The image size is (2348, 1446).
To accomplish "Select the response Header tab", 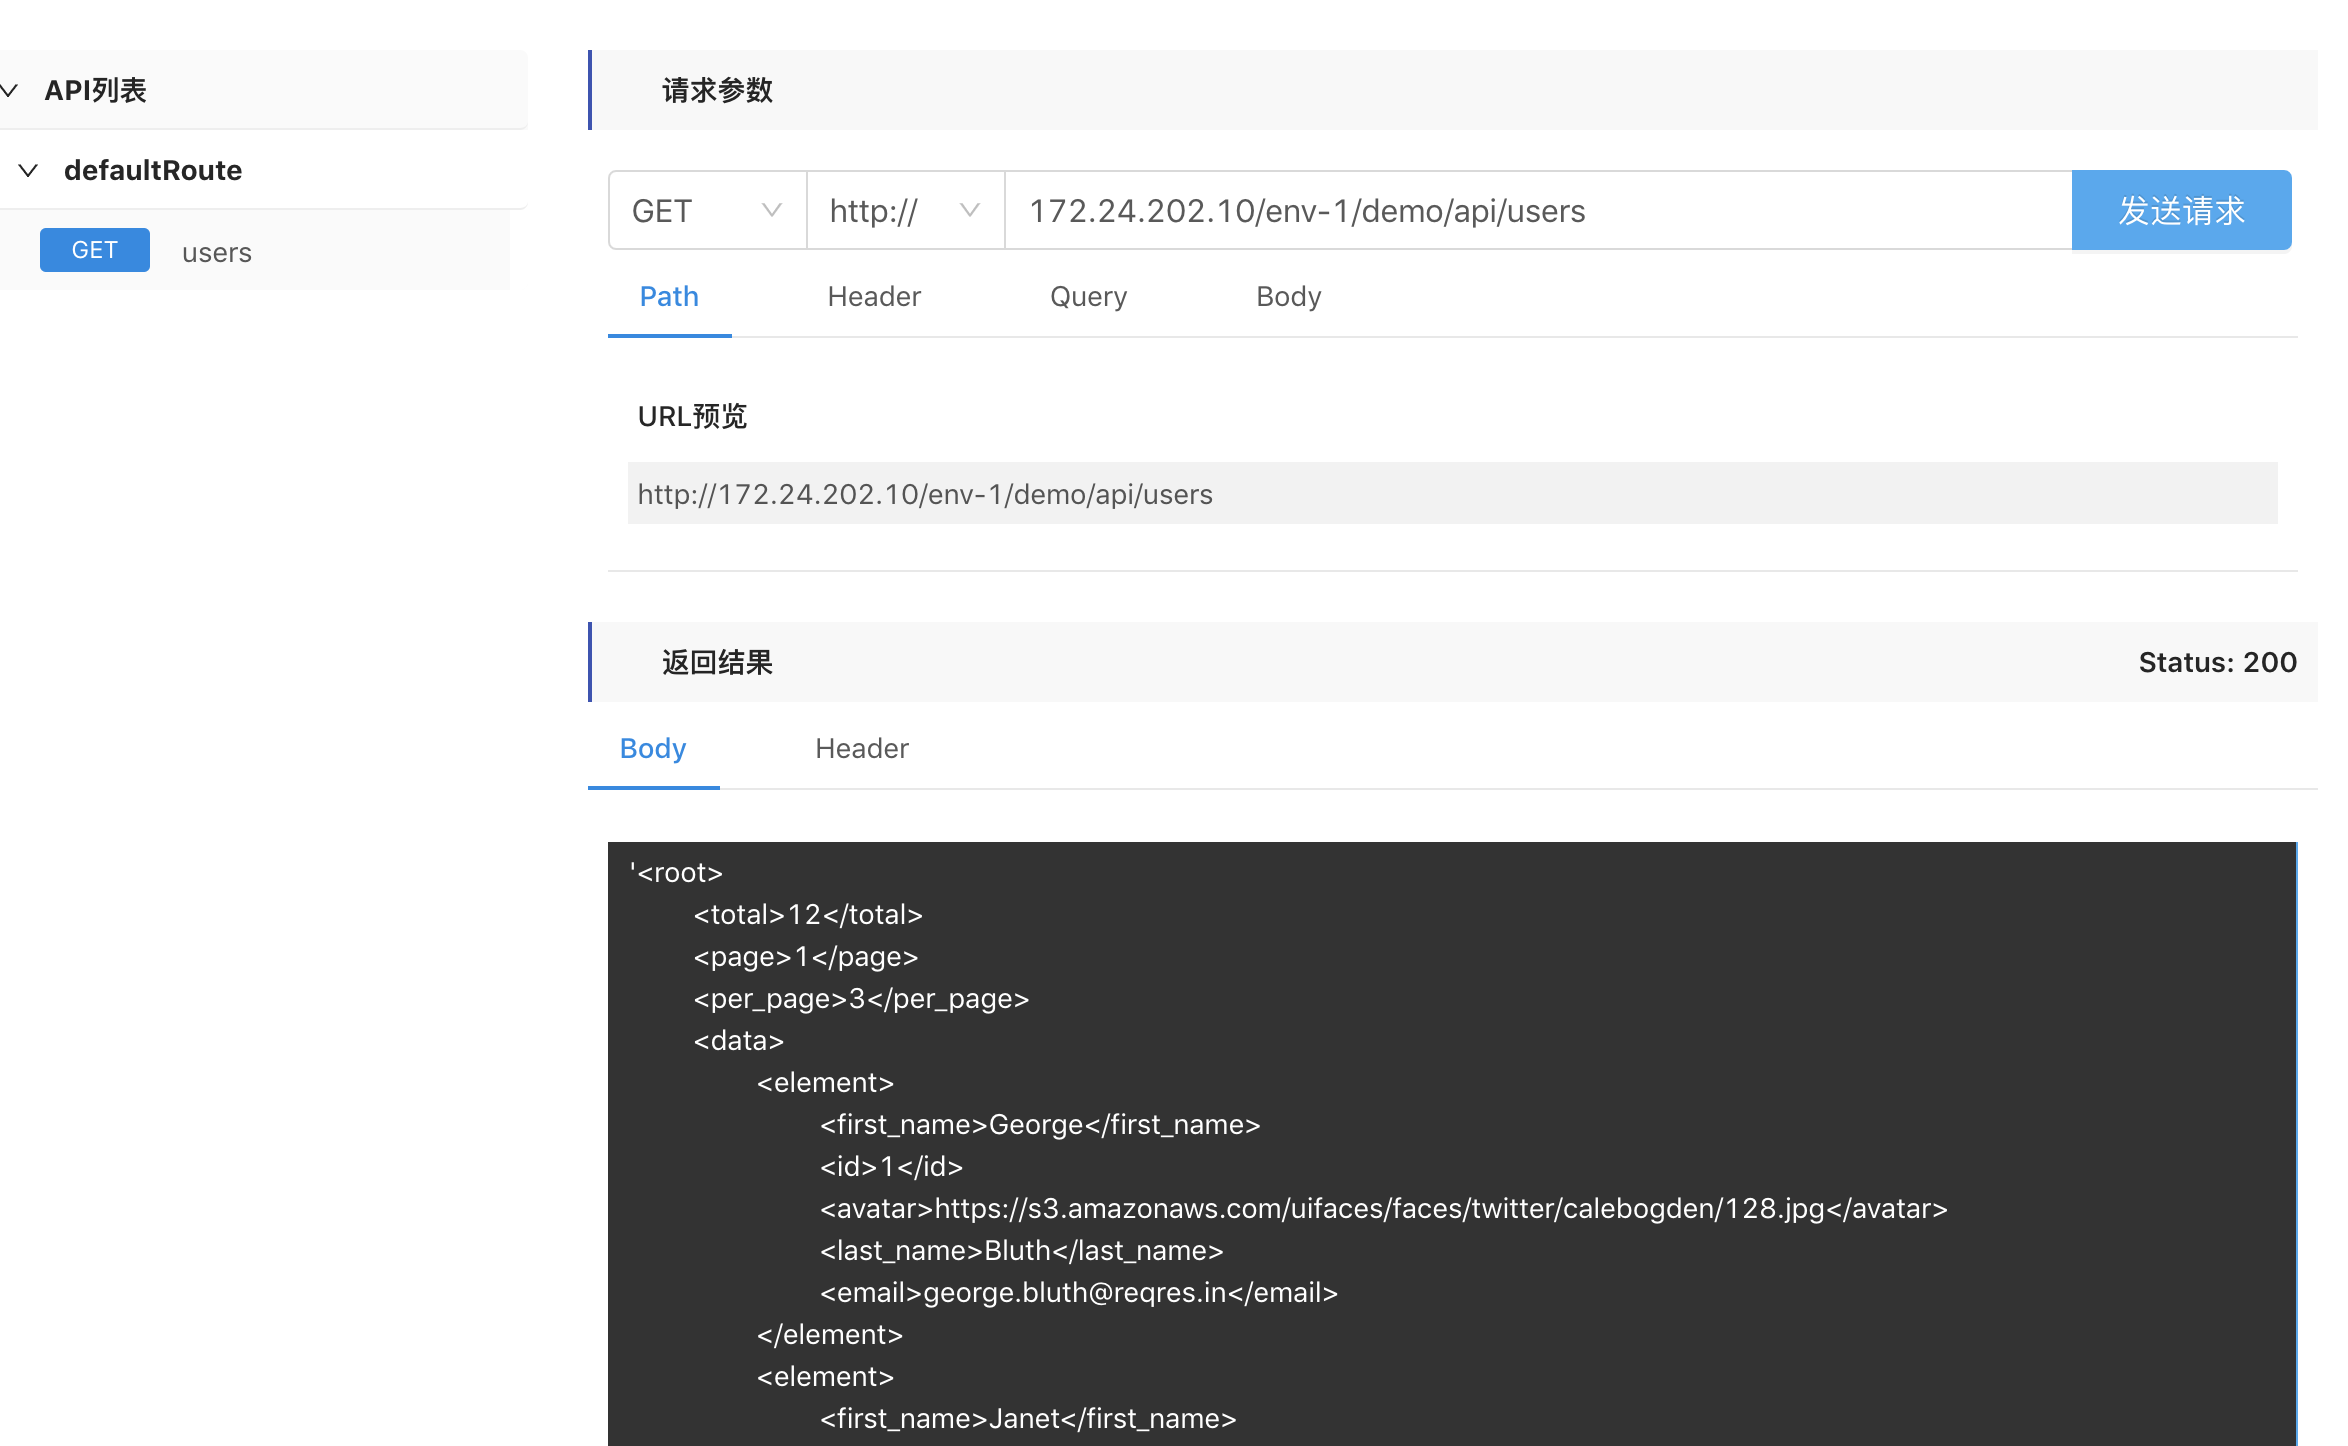I will tap(861, 749).
